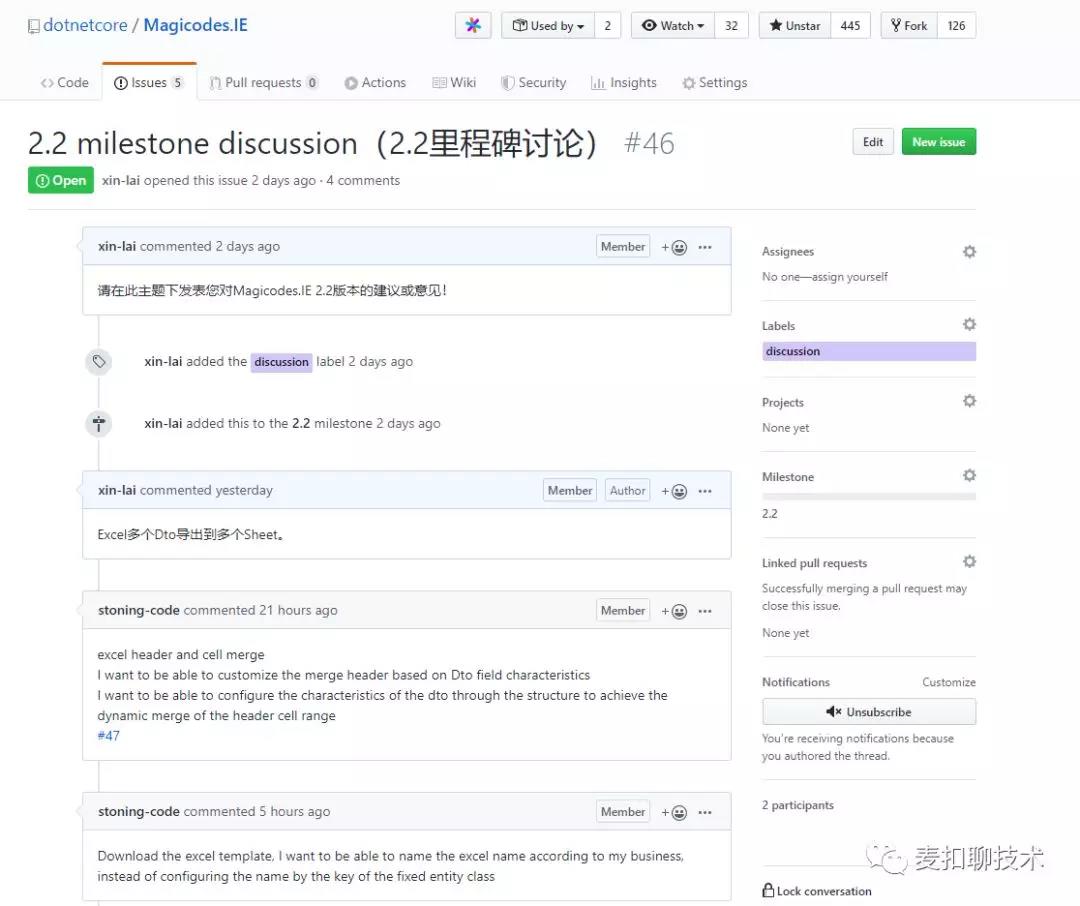
Task: Click the Unsubscribe button
Action: tap(869, 712)
